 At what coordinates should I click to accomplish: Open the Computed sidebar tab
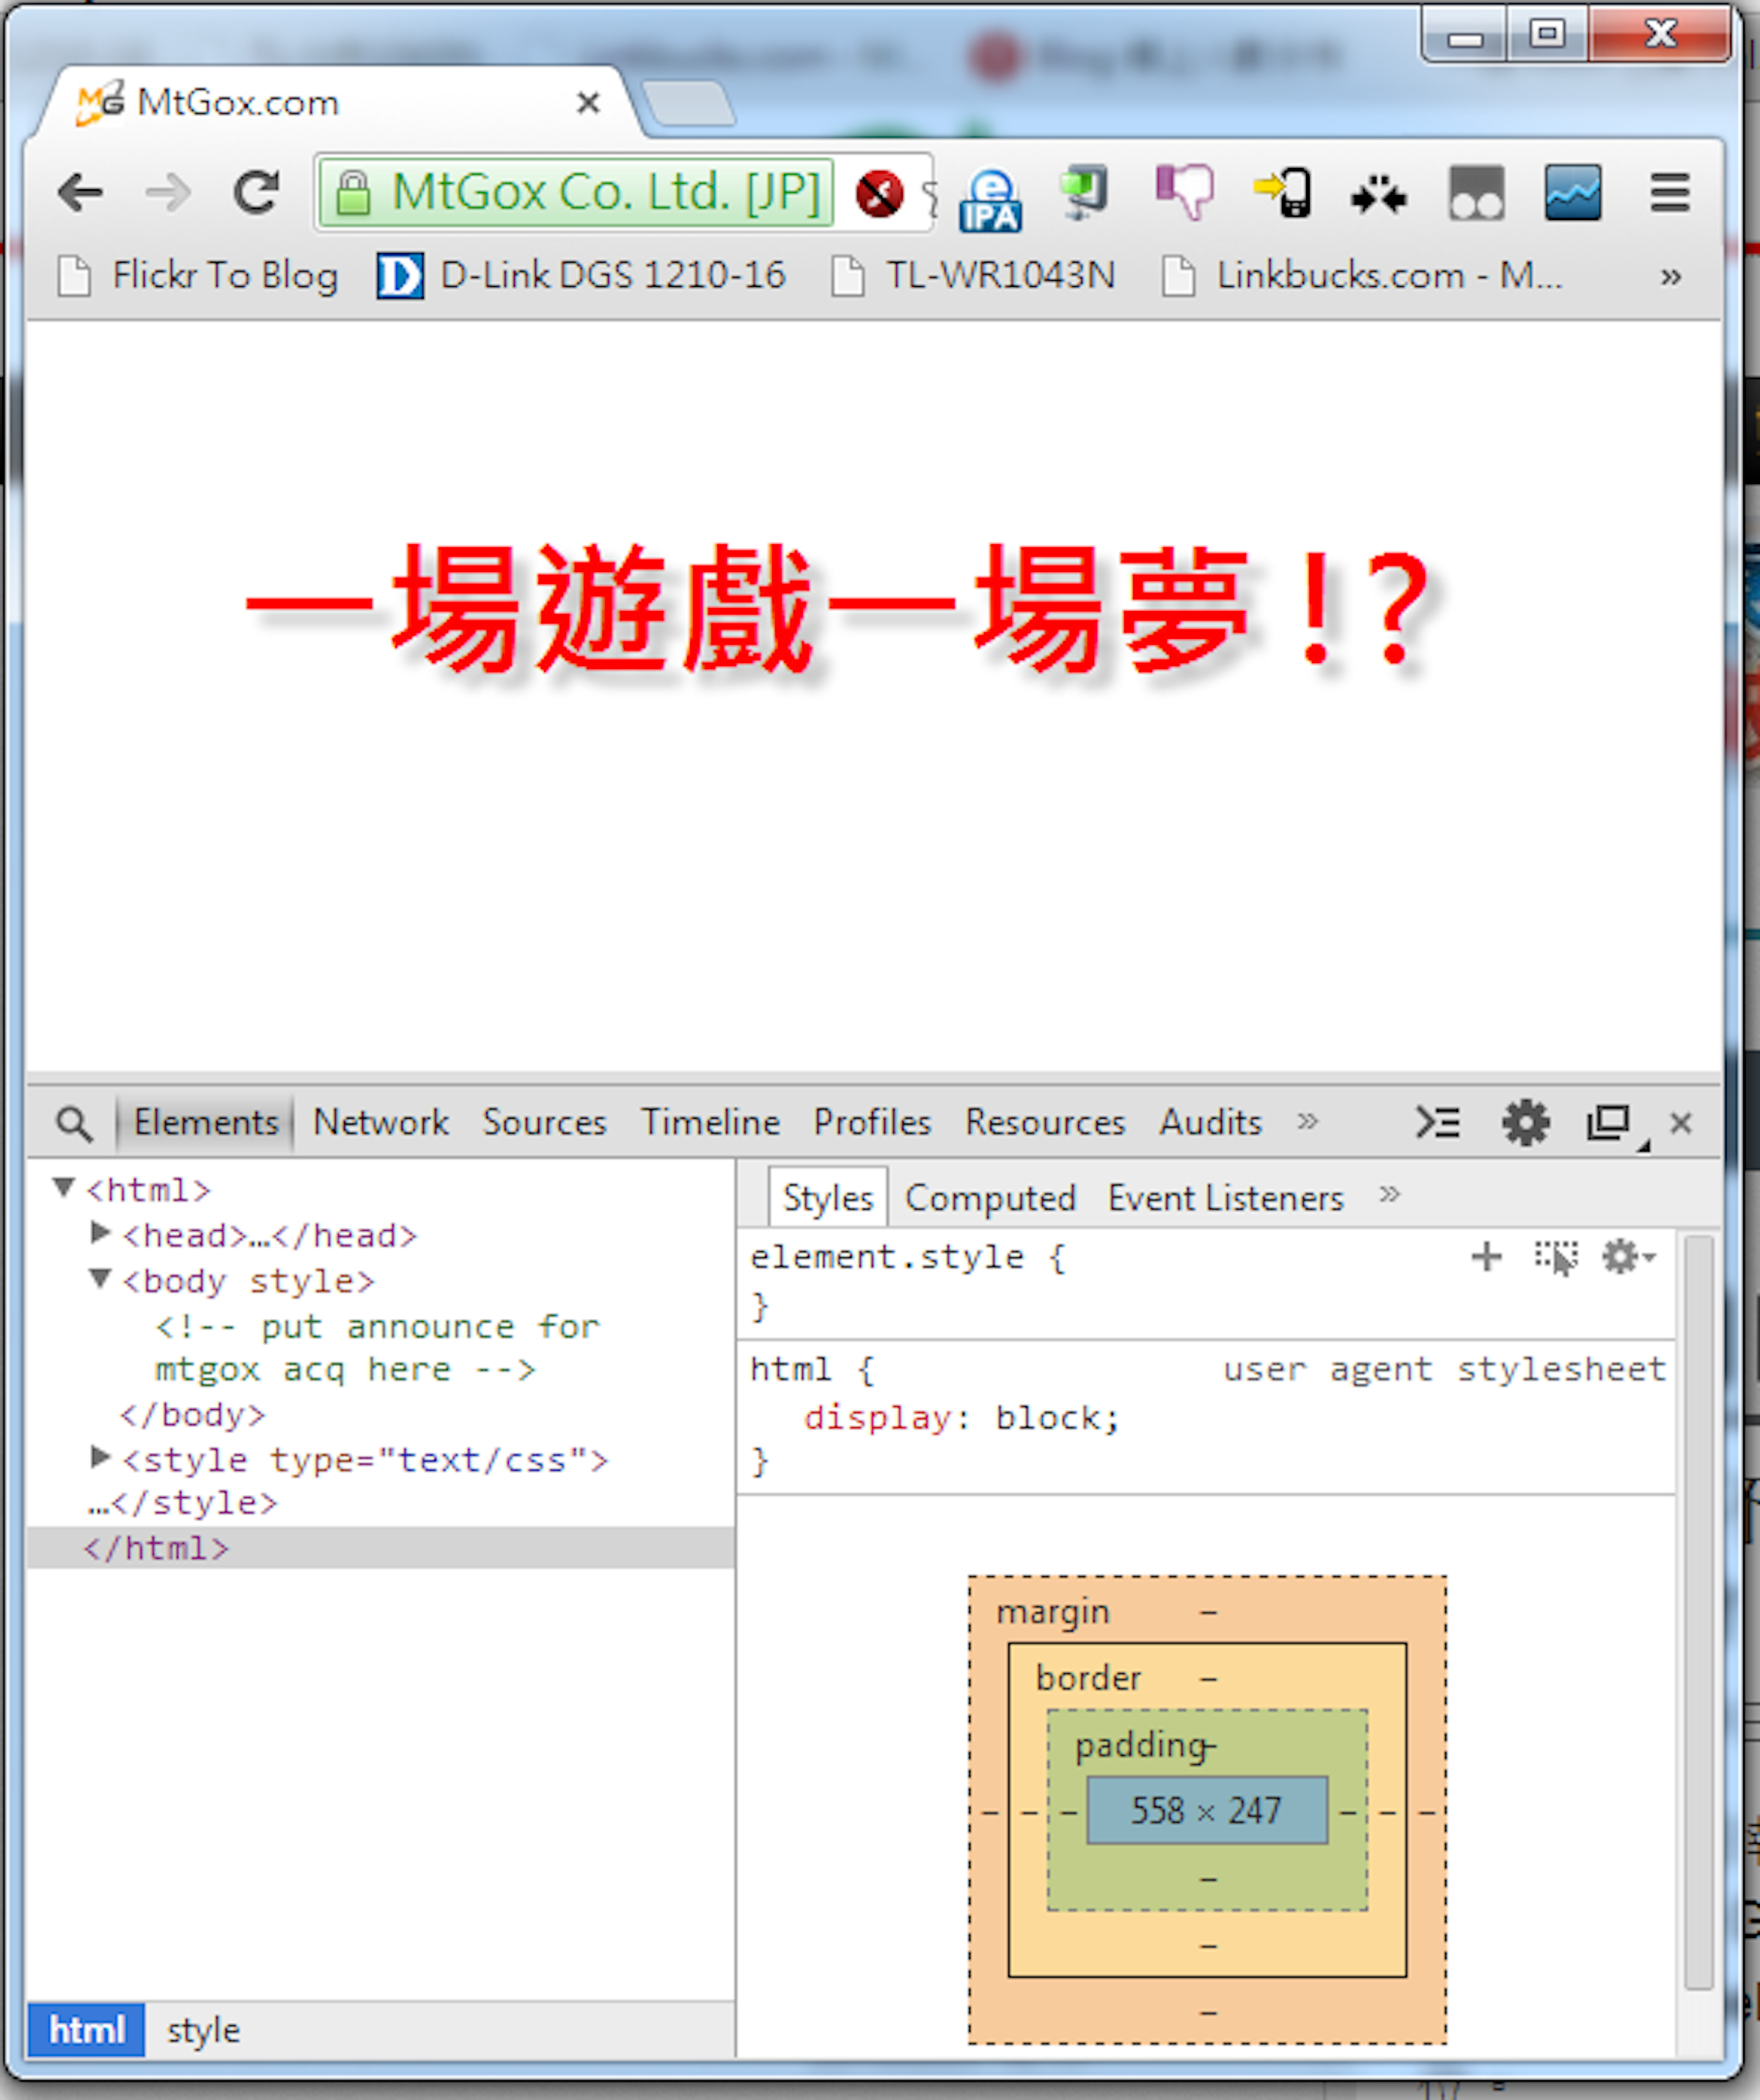(991, 1198)
